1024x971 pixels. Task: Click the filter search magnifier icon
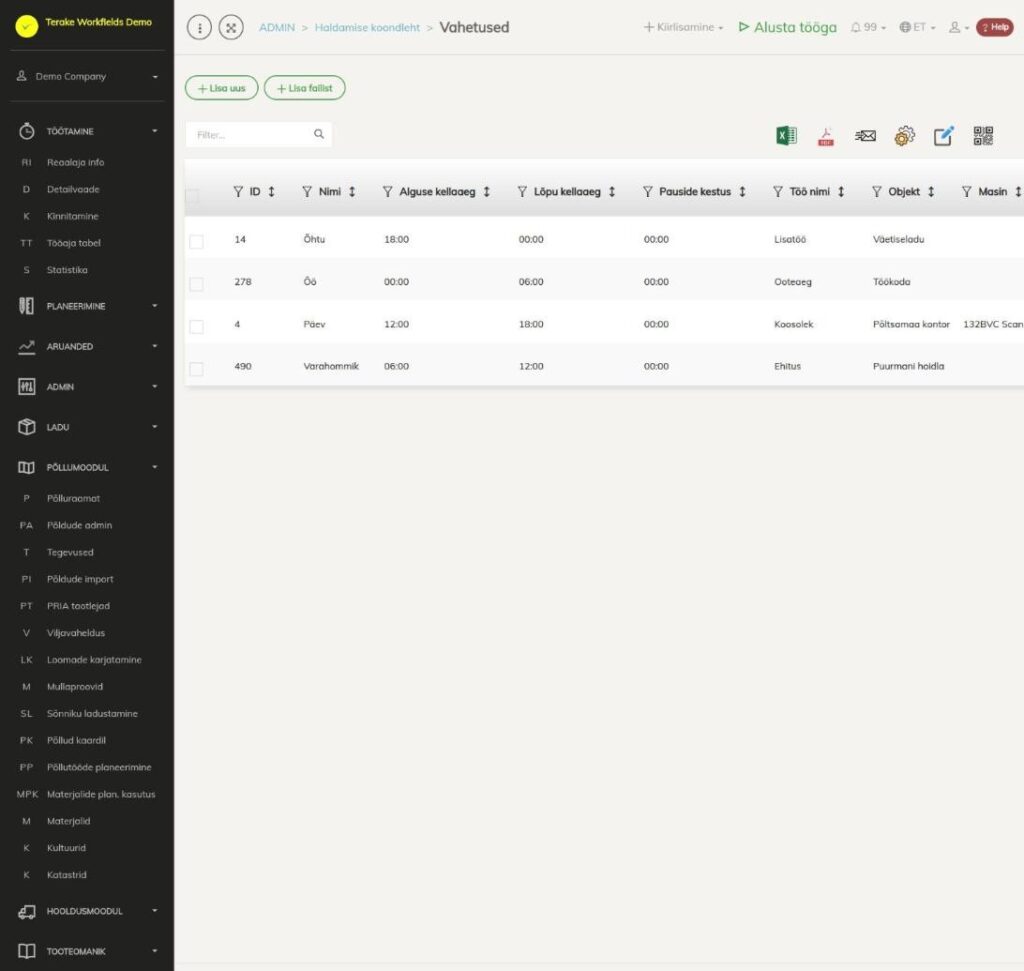(319, 134)
